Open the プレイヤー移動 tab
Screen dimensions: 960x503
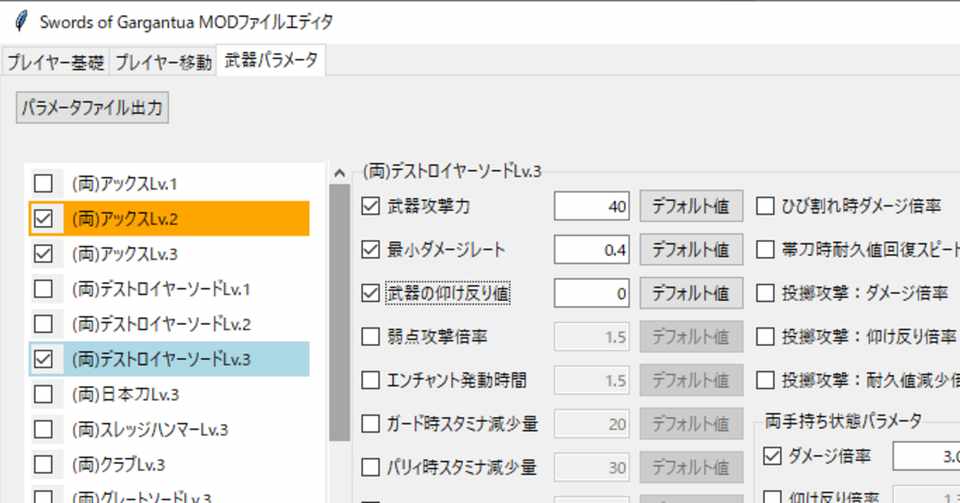(163, 62)
